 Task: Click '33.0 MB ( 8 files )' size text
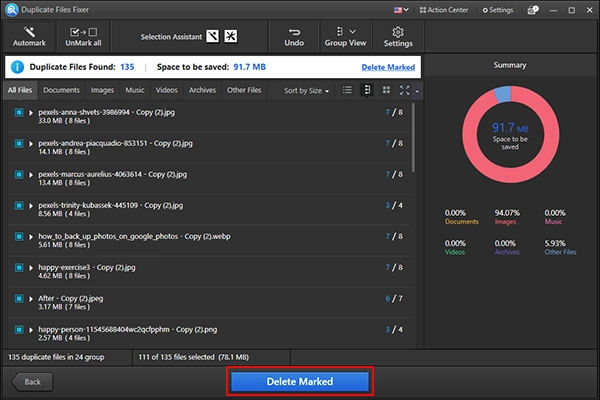click(64, 121)
